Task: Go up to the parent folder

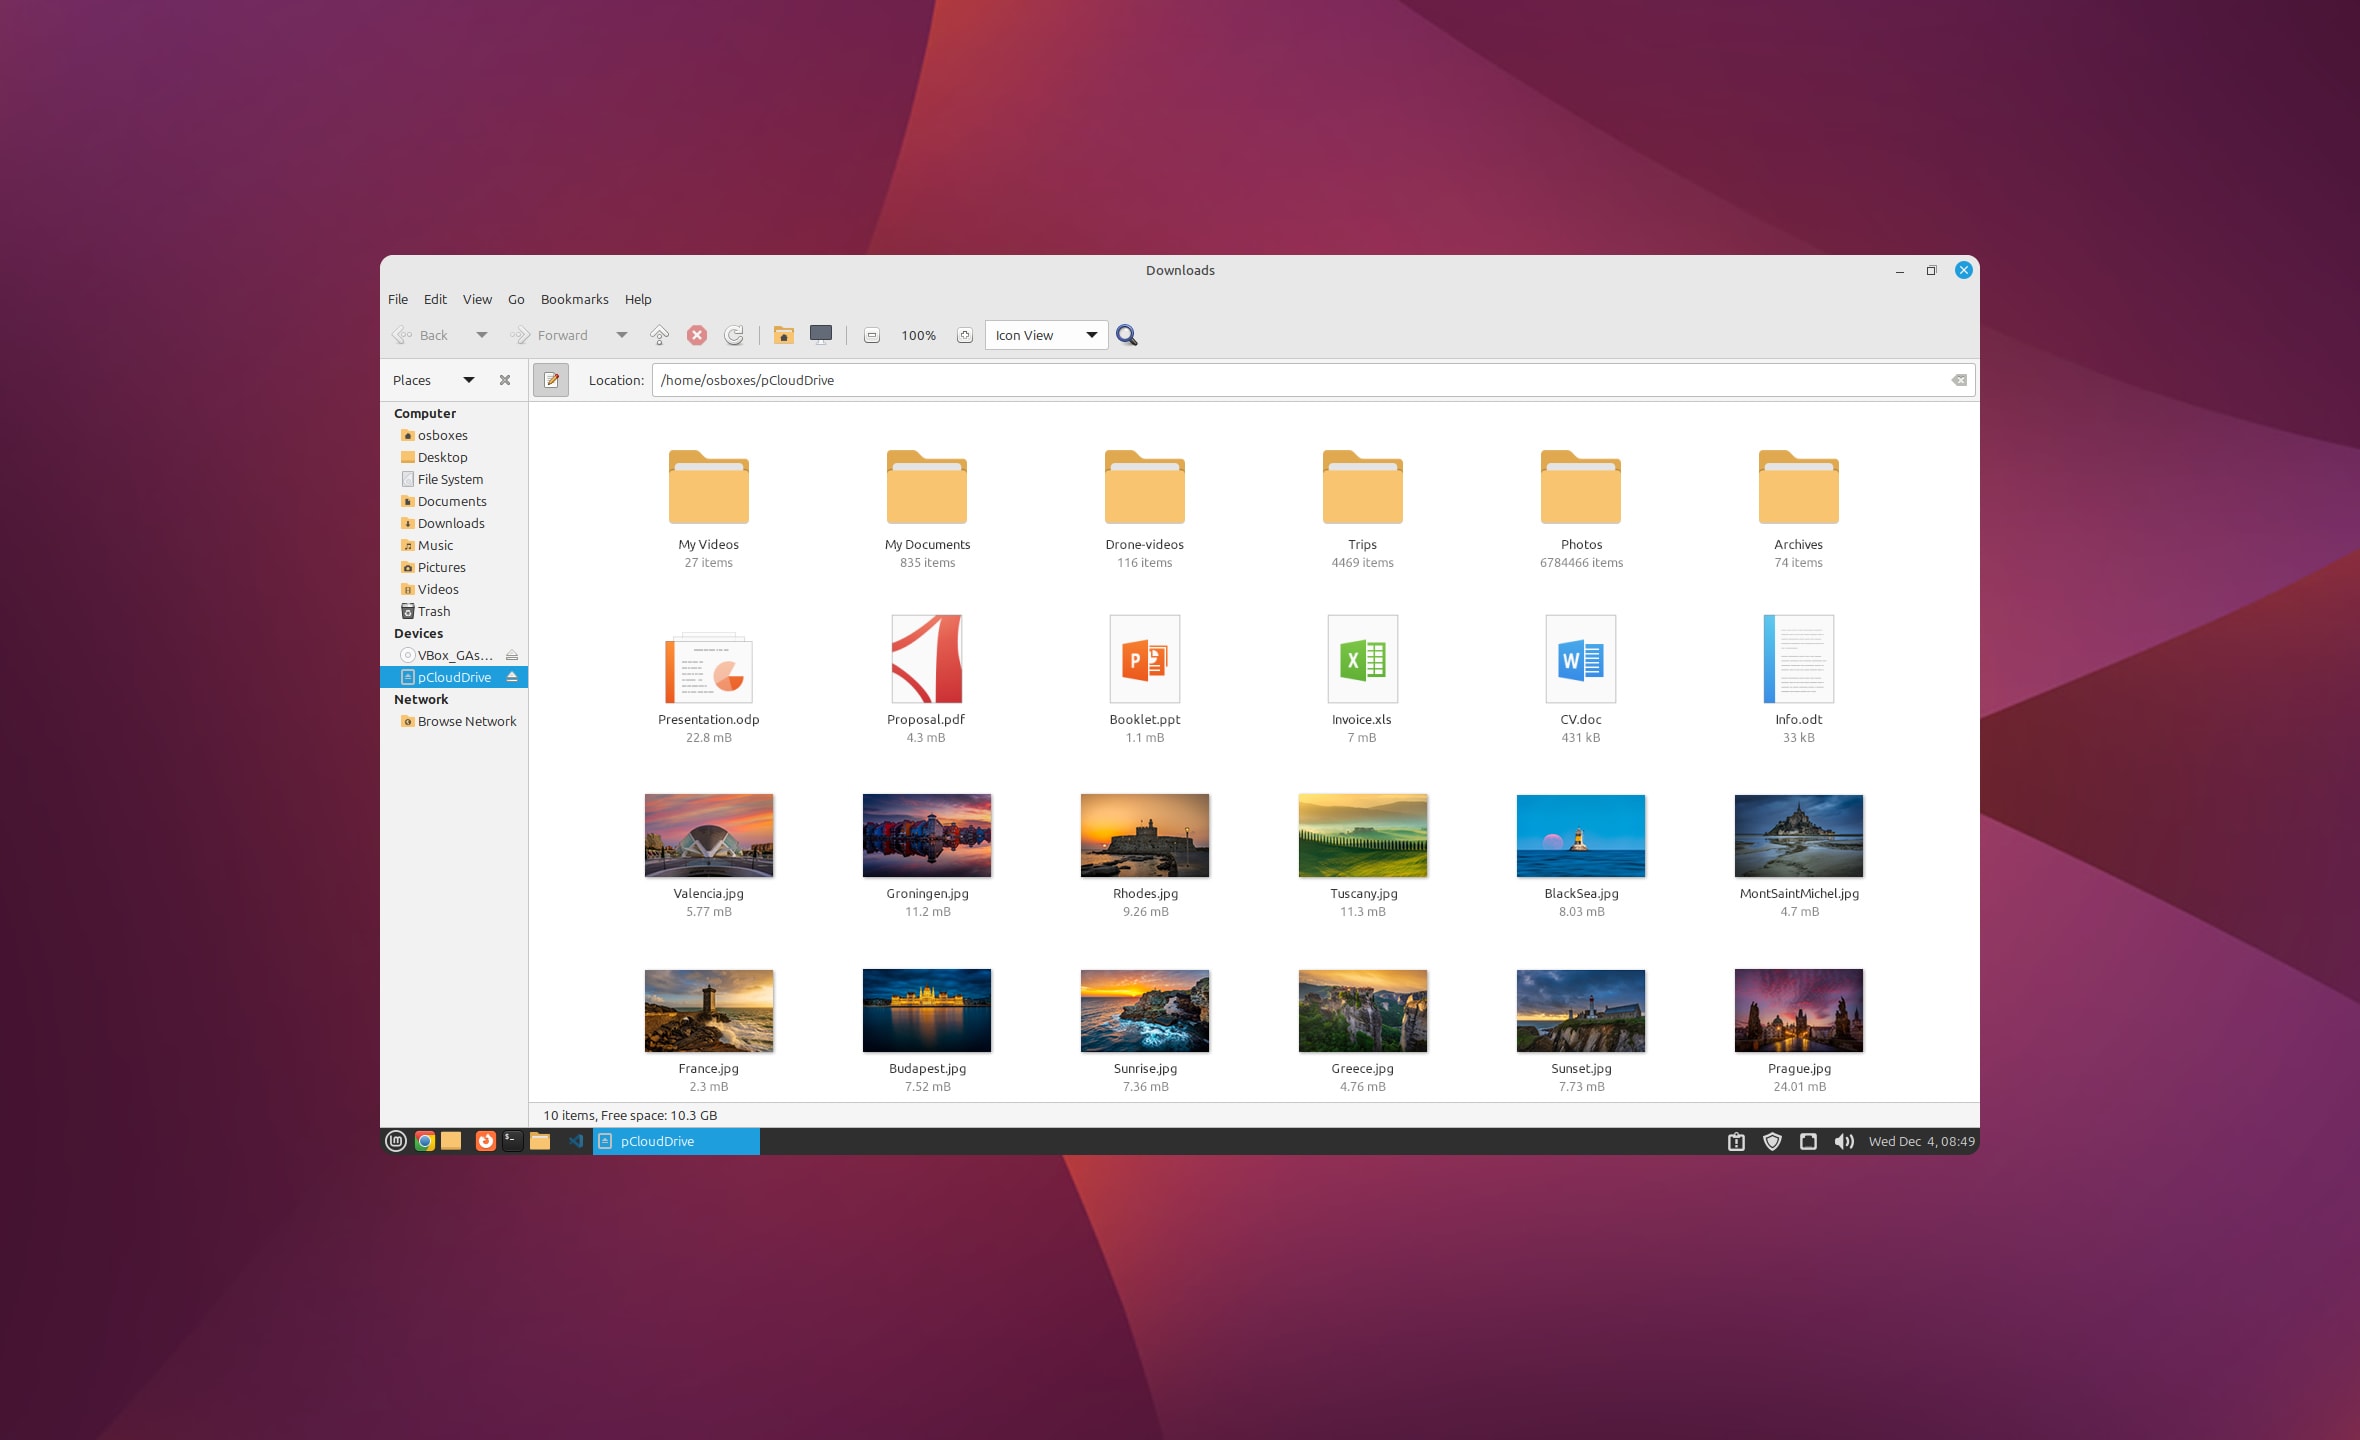Action: pos(658,335)
